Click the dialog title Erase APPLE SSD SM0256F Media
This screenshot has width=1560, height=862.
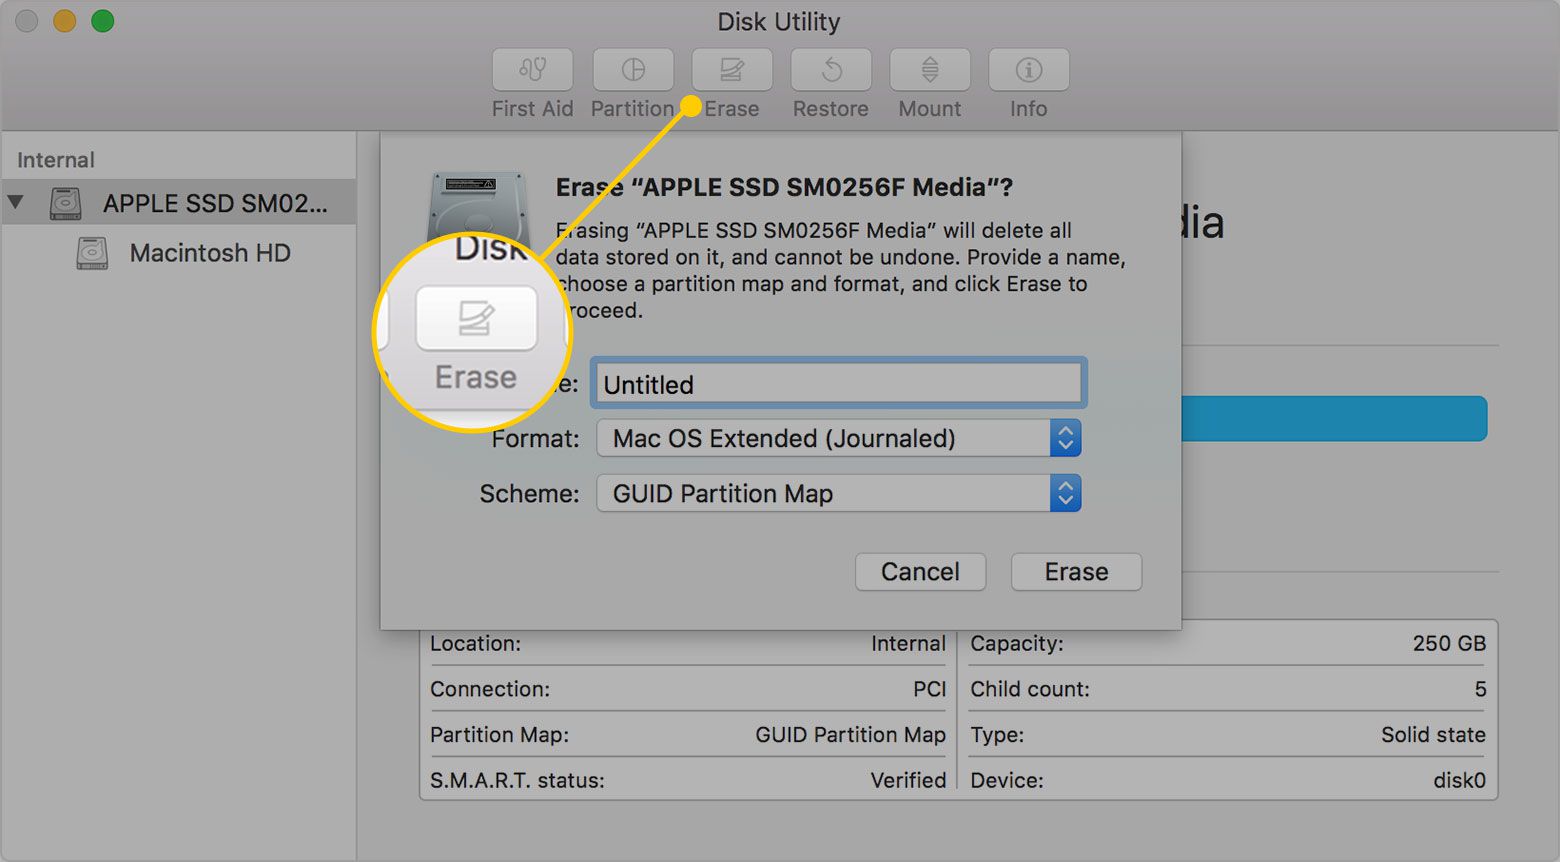pyautogui.click(x=784, y=187)
